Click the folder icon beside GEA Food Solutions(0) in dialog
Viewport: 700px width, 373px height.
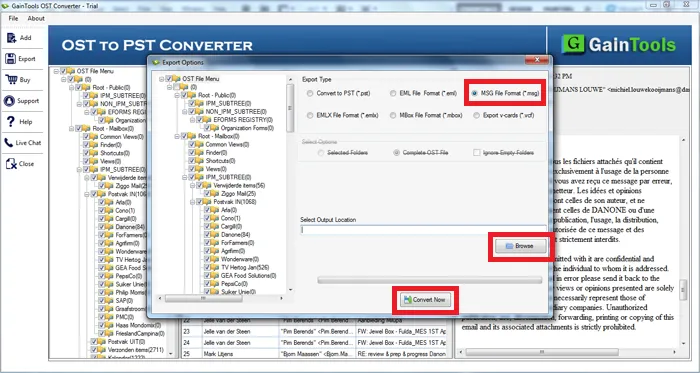tap(215, 276)
